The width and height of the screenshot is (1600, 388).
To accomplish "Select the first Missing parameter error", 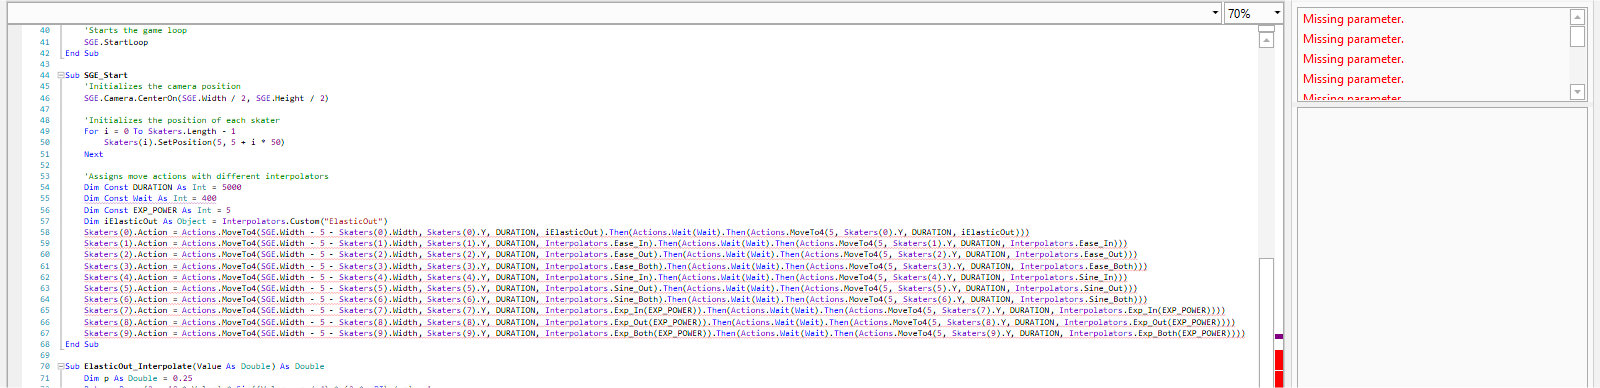I will (1353, 19).
